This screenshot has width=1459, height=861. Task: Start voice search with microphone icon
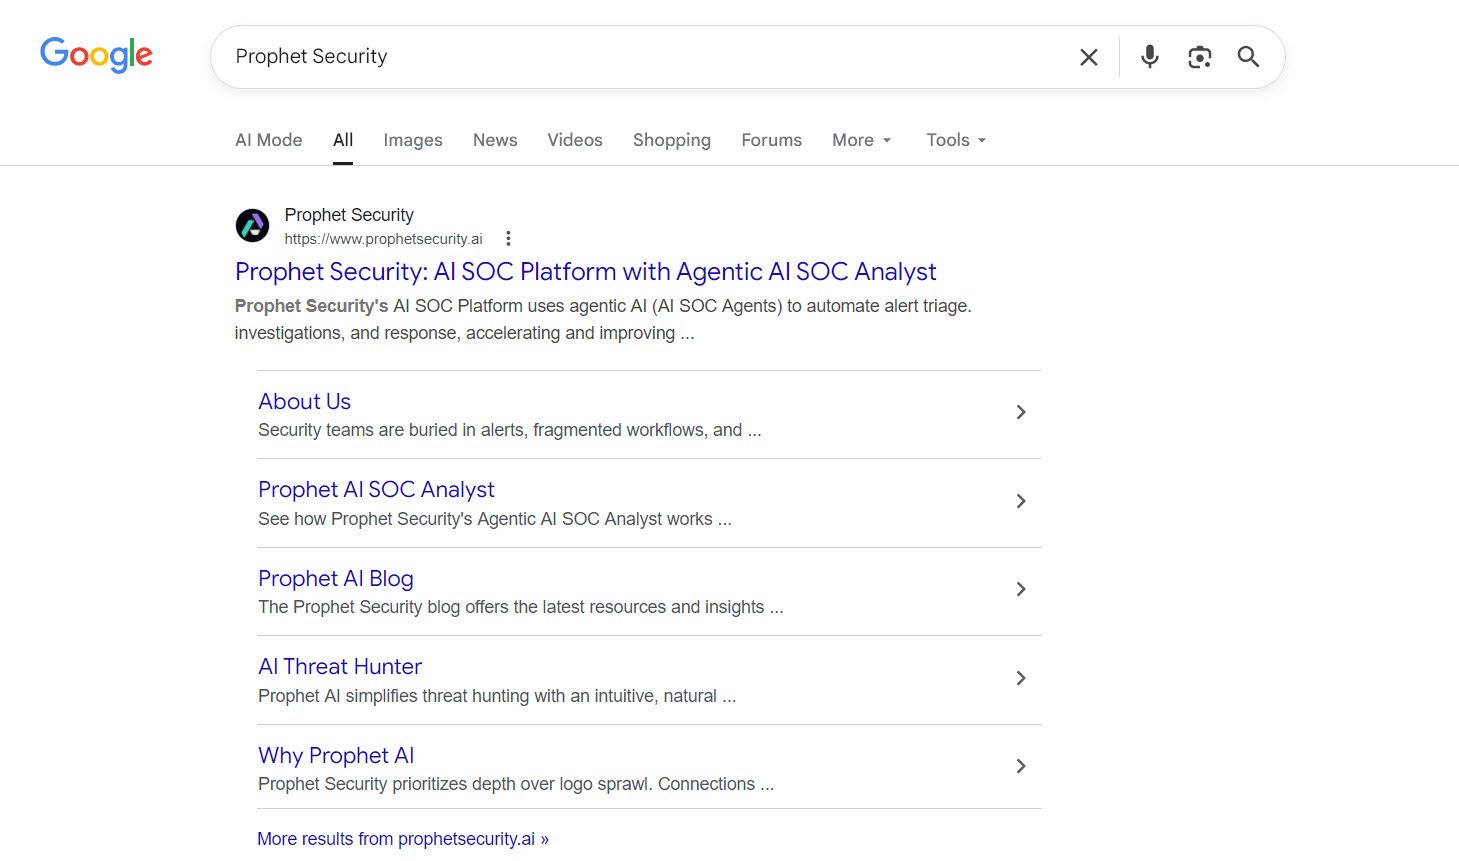1150,57
